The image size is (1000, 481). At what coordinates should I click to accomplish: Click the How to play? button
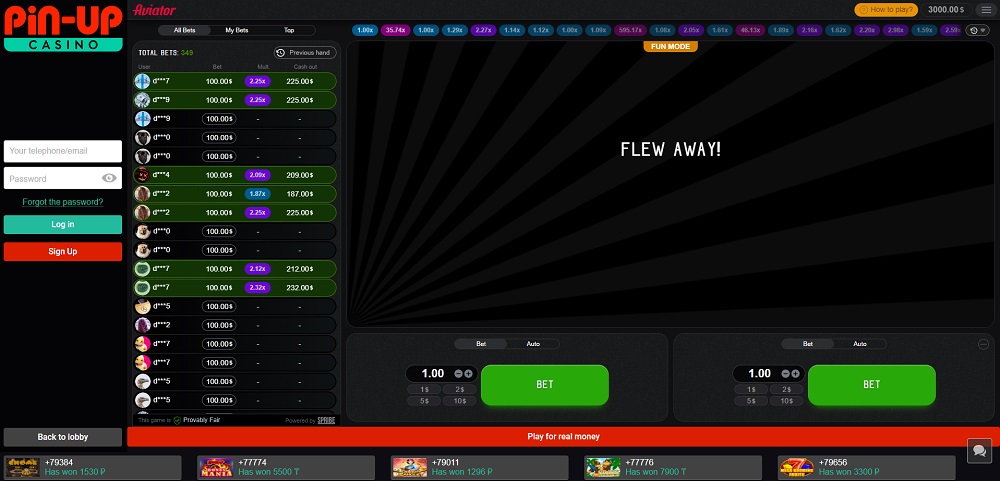(886, 10)
